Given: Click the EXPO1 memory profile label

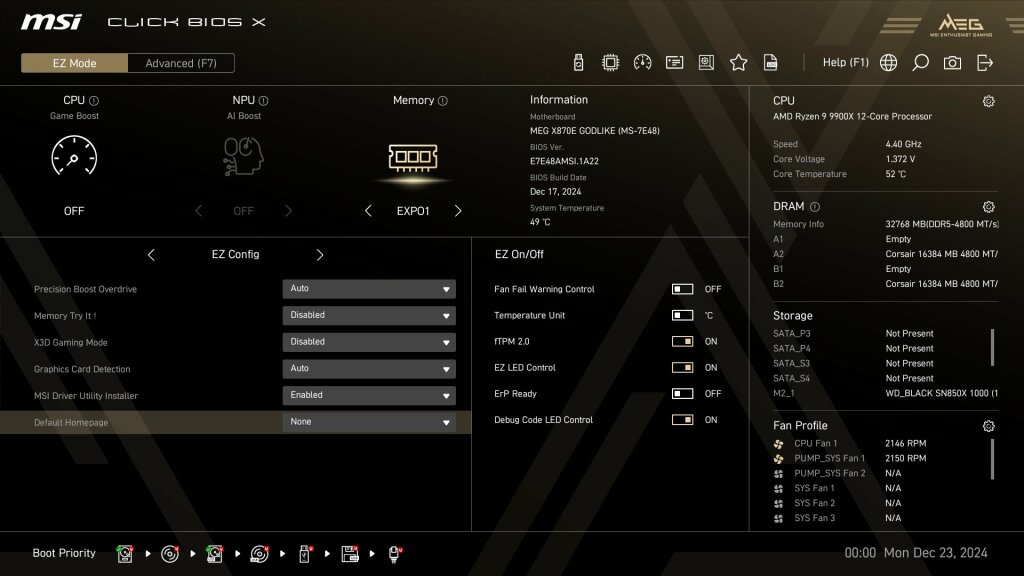Looking at the screenshot, I should point(413,211).
